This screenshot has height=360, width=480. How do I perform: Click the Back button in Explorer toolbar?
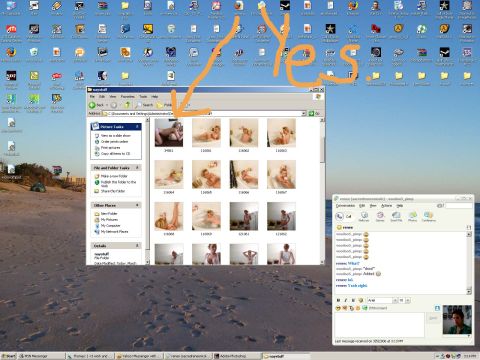(96, 105)
